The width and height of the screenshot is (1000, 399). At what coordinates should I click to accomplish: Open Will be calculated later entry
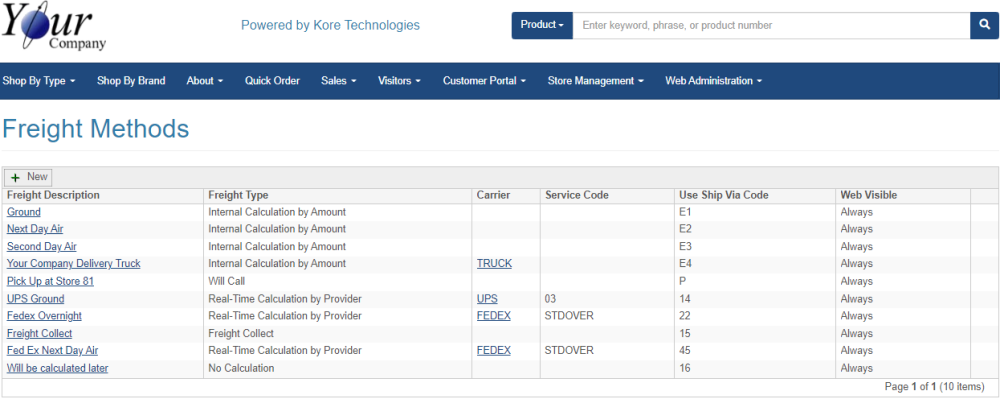click(x=57, y=368)
